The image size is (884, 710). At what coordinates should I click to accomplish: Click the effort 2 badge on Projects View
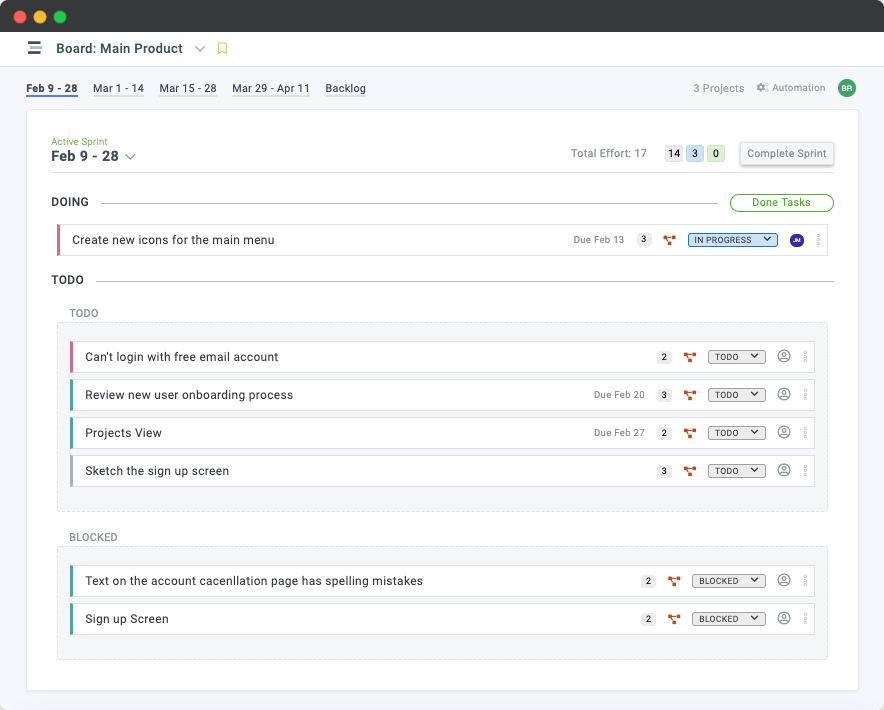tap(664, 433)
